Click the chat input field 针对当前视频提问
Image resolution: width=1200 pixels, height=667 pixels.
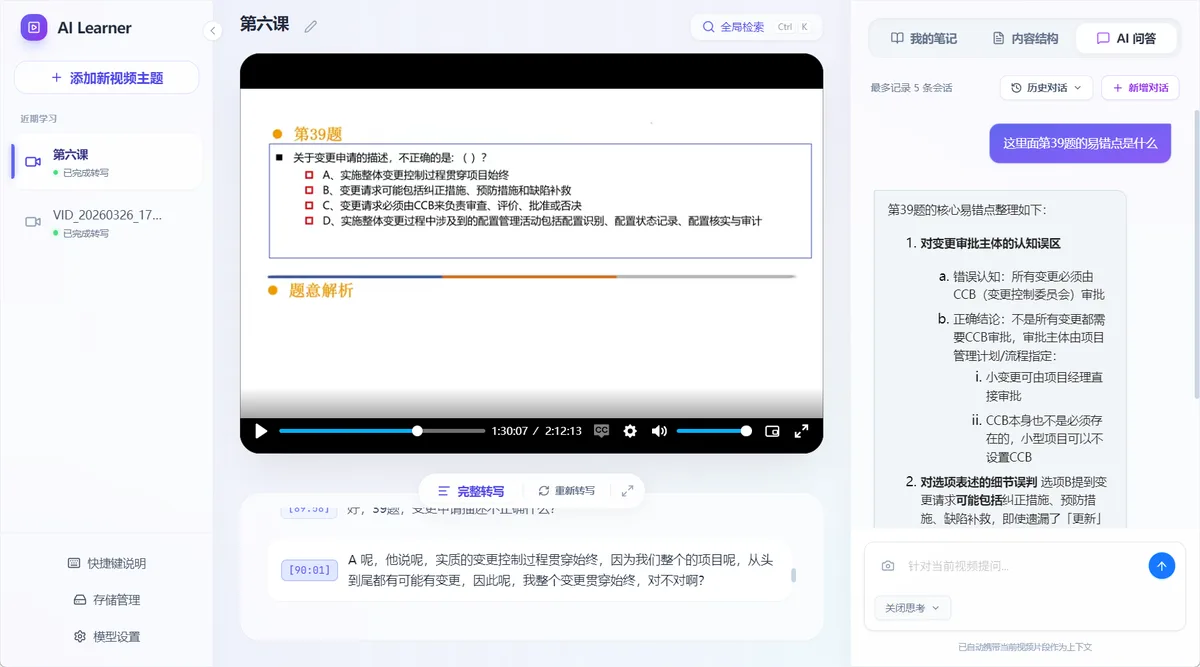(x=1020, y=566)
